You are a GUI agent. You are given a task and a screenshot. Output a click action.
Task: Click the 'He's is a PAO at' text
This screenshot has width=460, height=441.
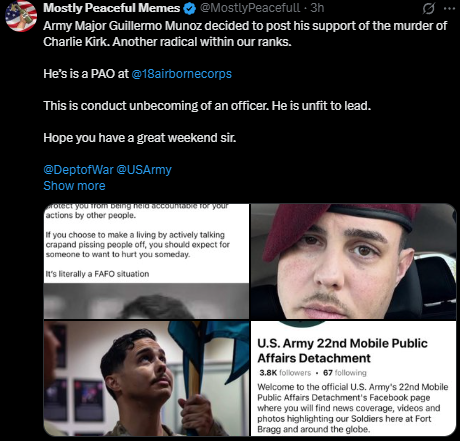(x=86, y=74)
